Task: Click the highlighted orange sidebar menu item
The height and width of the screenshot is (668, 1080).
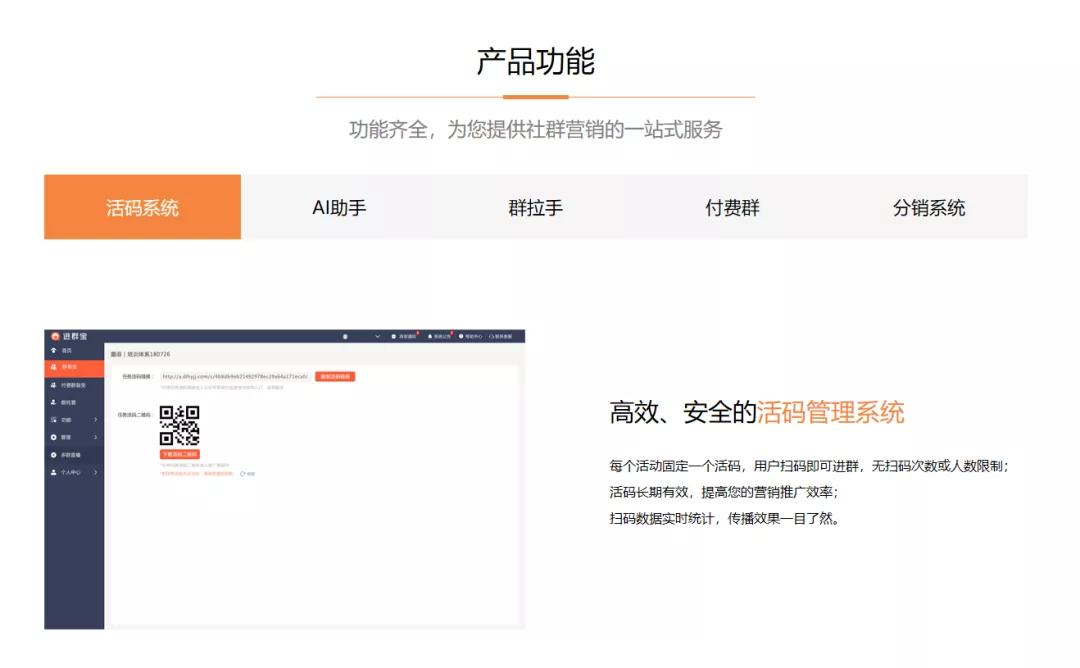Action: click(x=75, y=368)
